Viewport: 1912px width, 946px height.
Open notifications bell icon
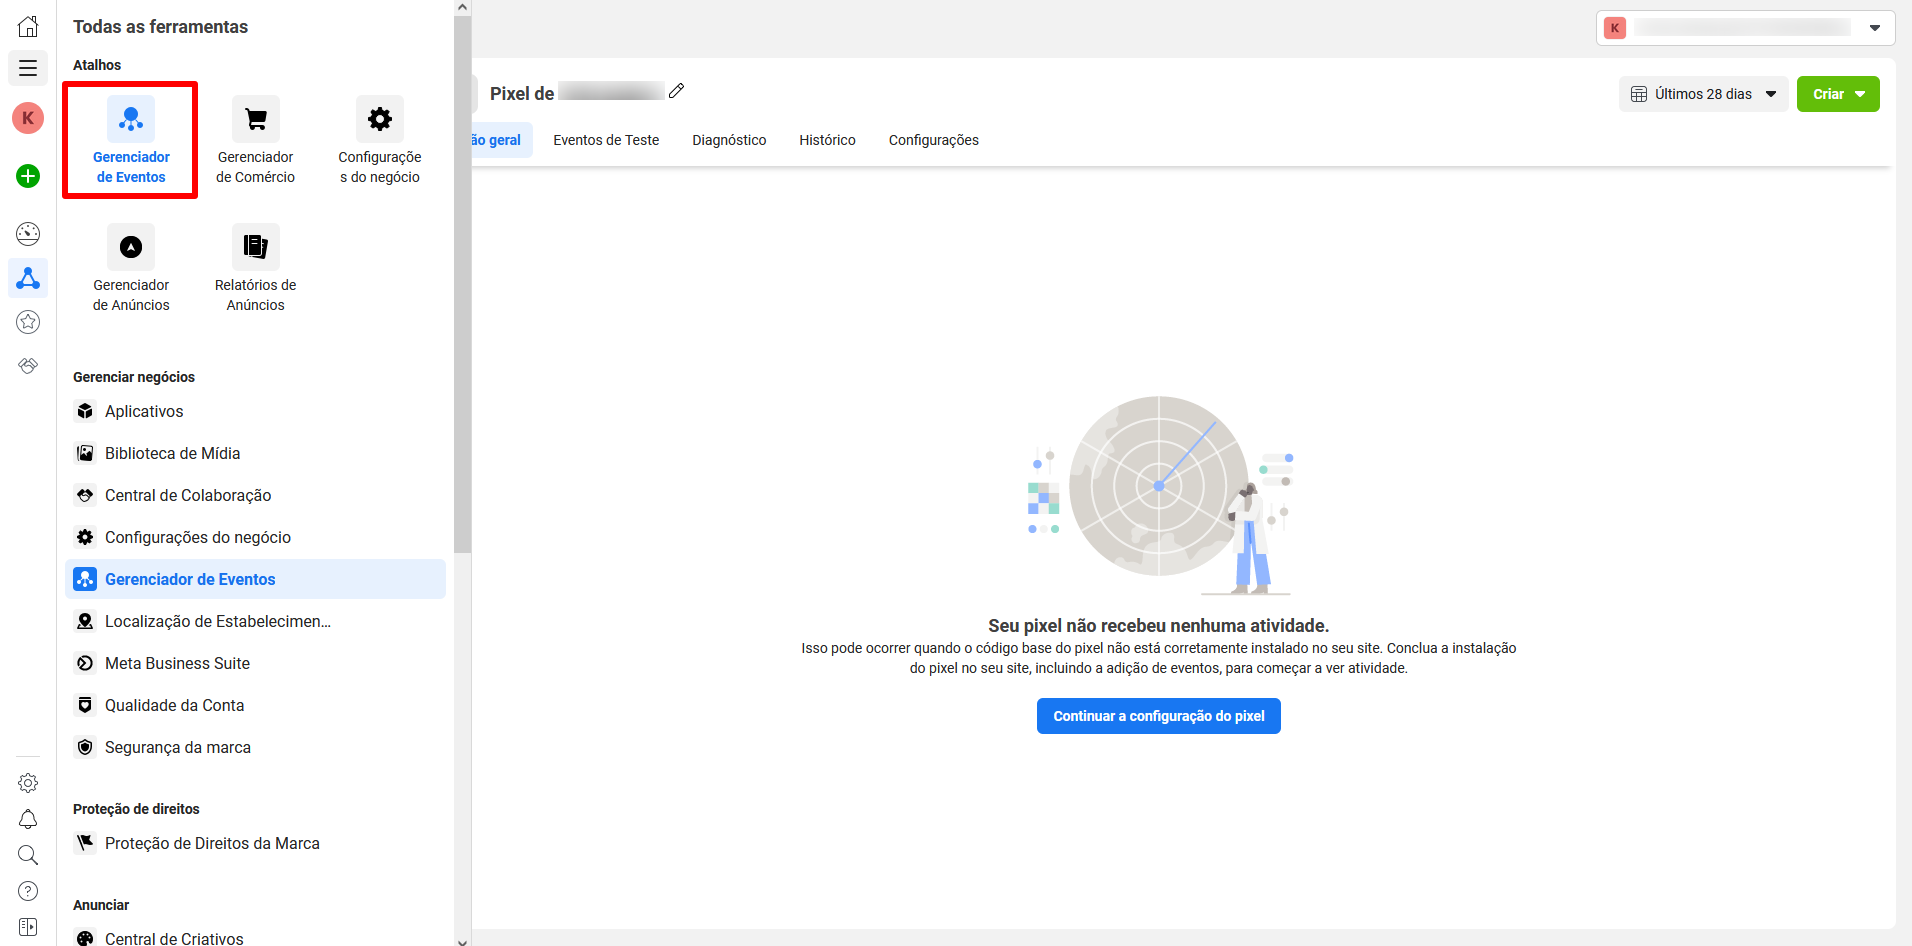pyautogui.click(x=28, y=819)
